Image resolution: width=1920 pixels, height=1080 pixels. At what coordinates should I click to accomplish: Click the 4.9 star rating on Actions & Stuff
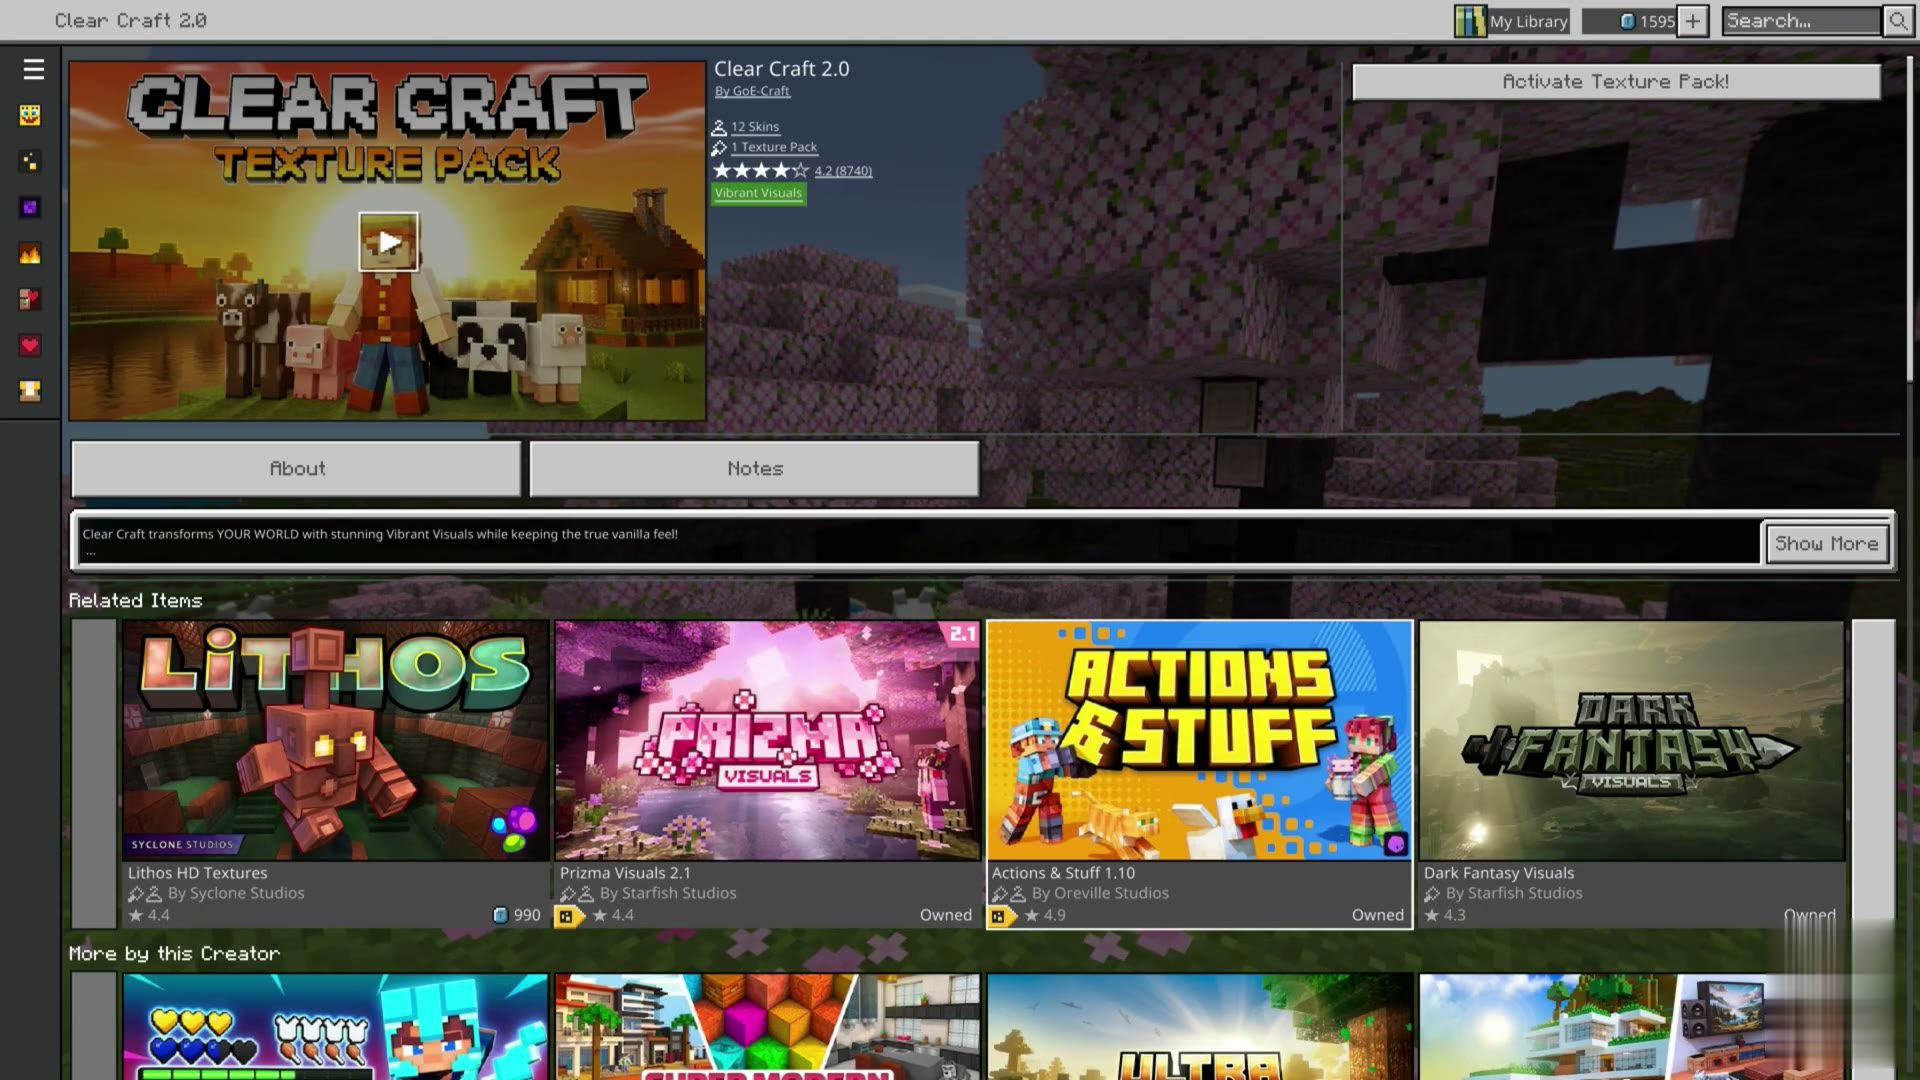1044,915
